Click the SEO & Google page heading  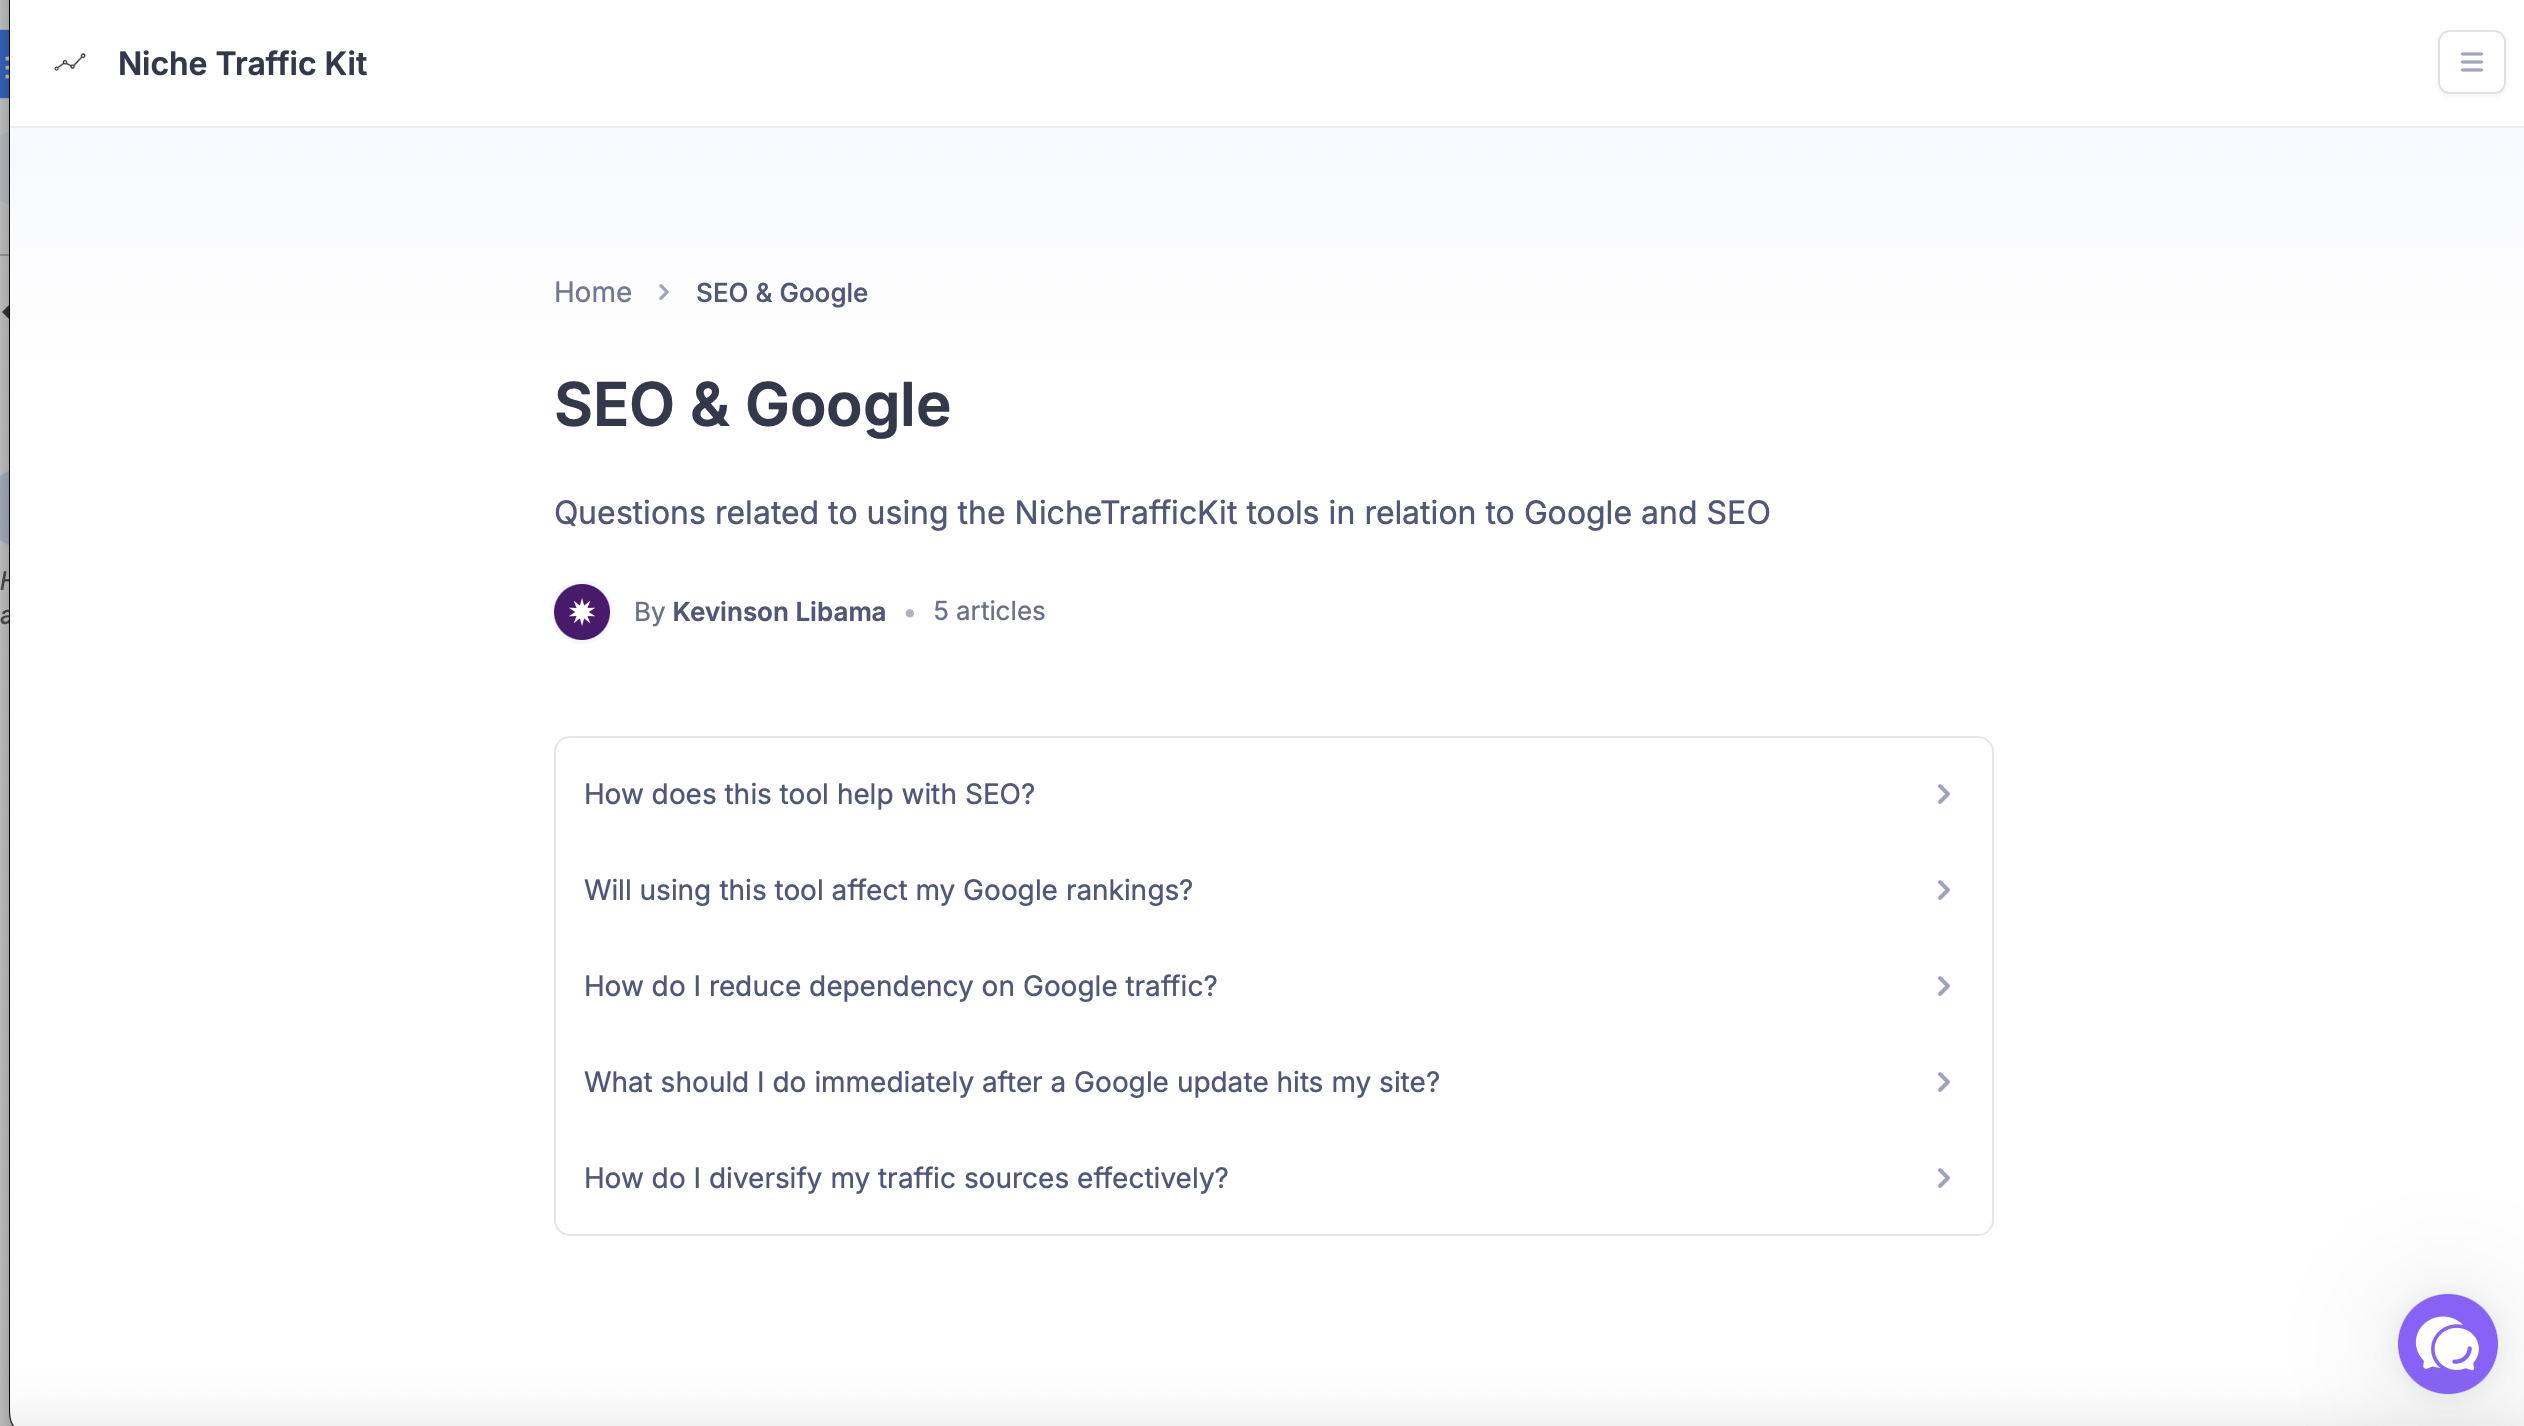tap(752, 405)
